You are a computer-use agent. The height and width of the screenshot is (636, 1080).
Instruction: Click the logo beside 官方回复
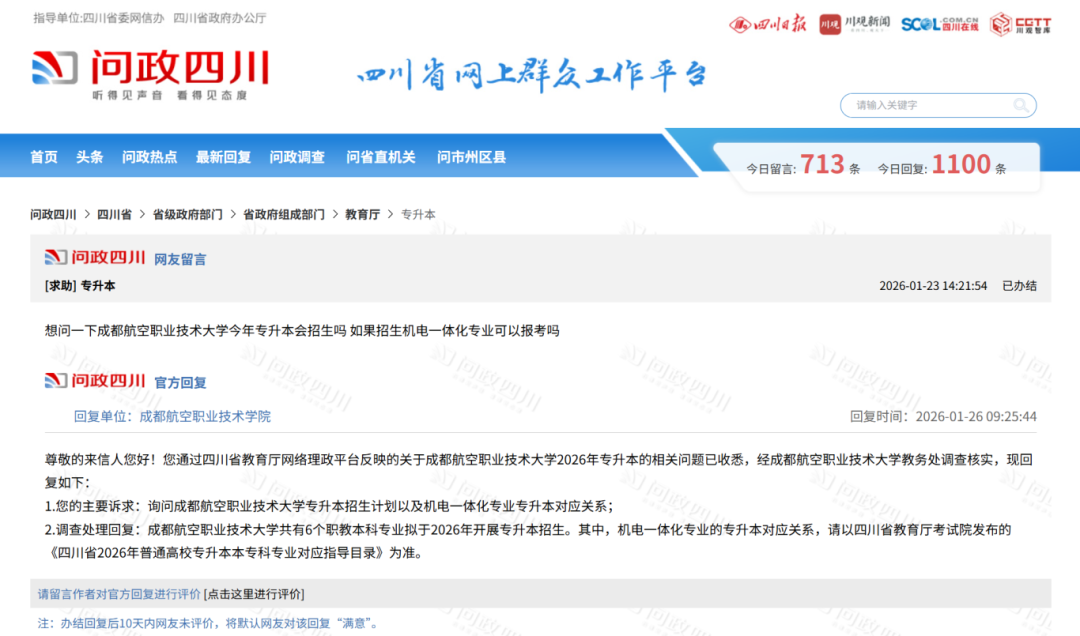[95, 381]
